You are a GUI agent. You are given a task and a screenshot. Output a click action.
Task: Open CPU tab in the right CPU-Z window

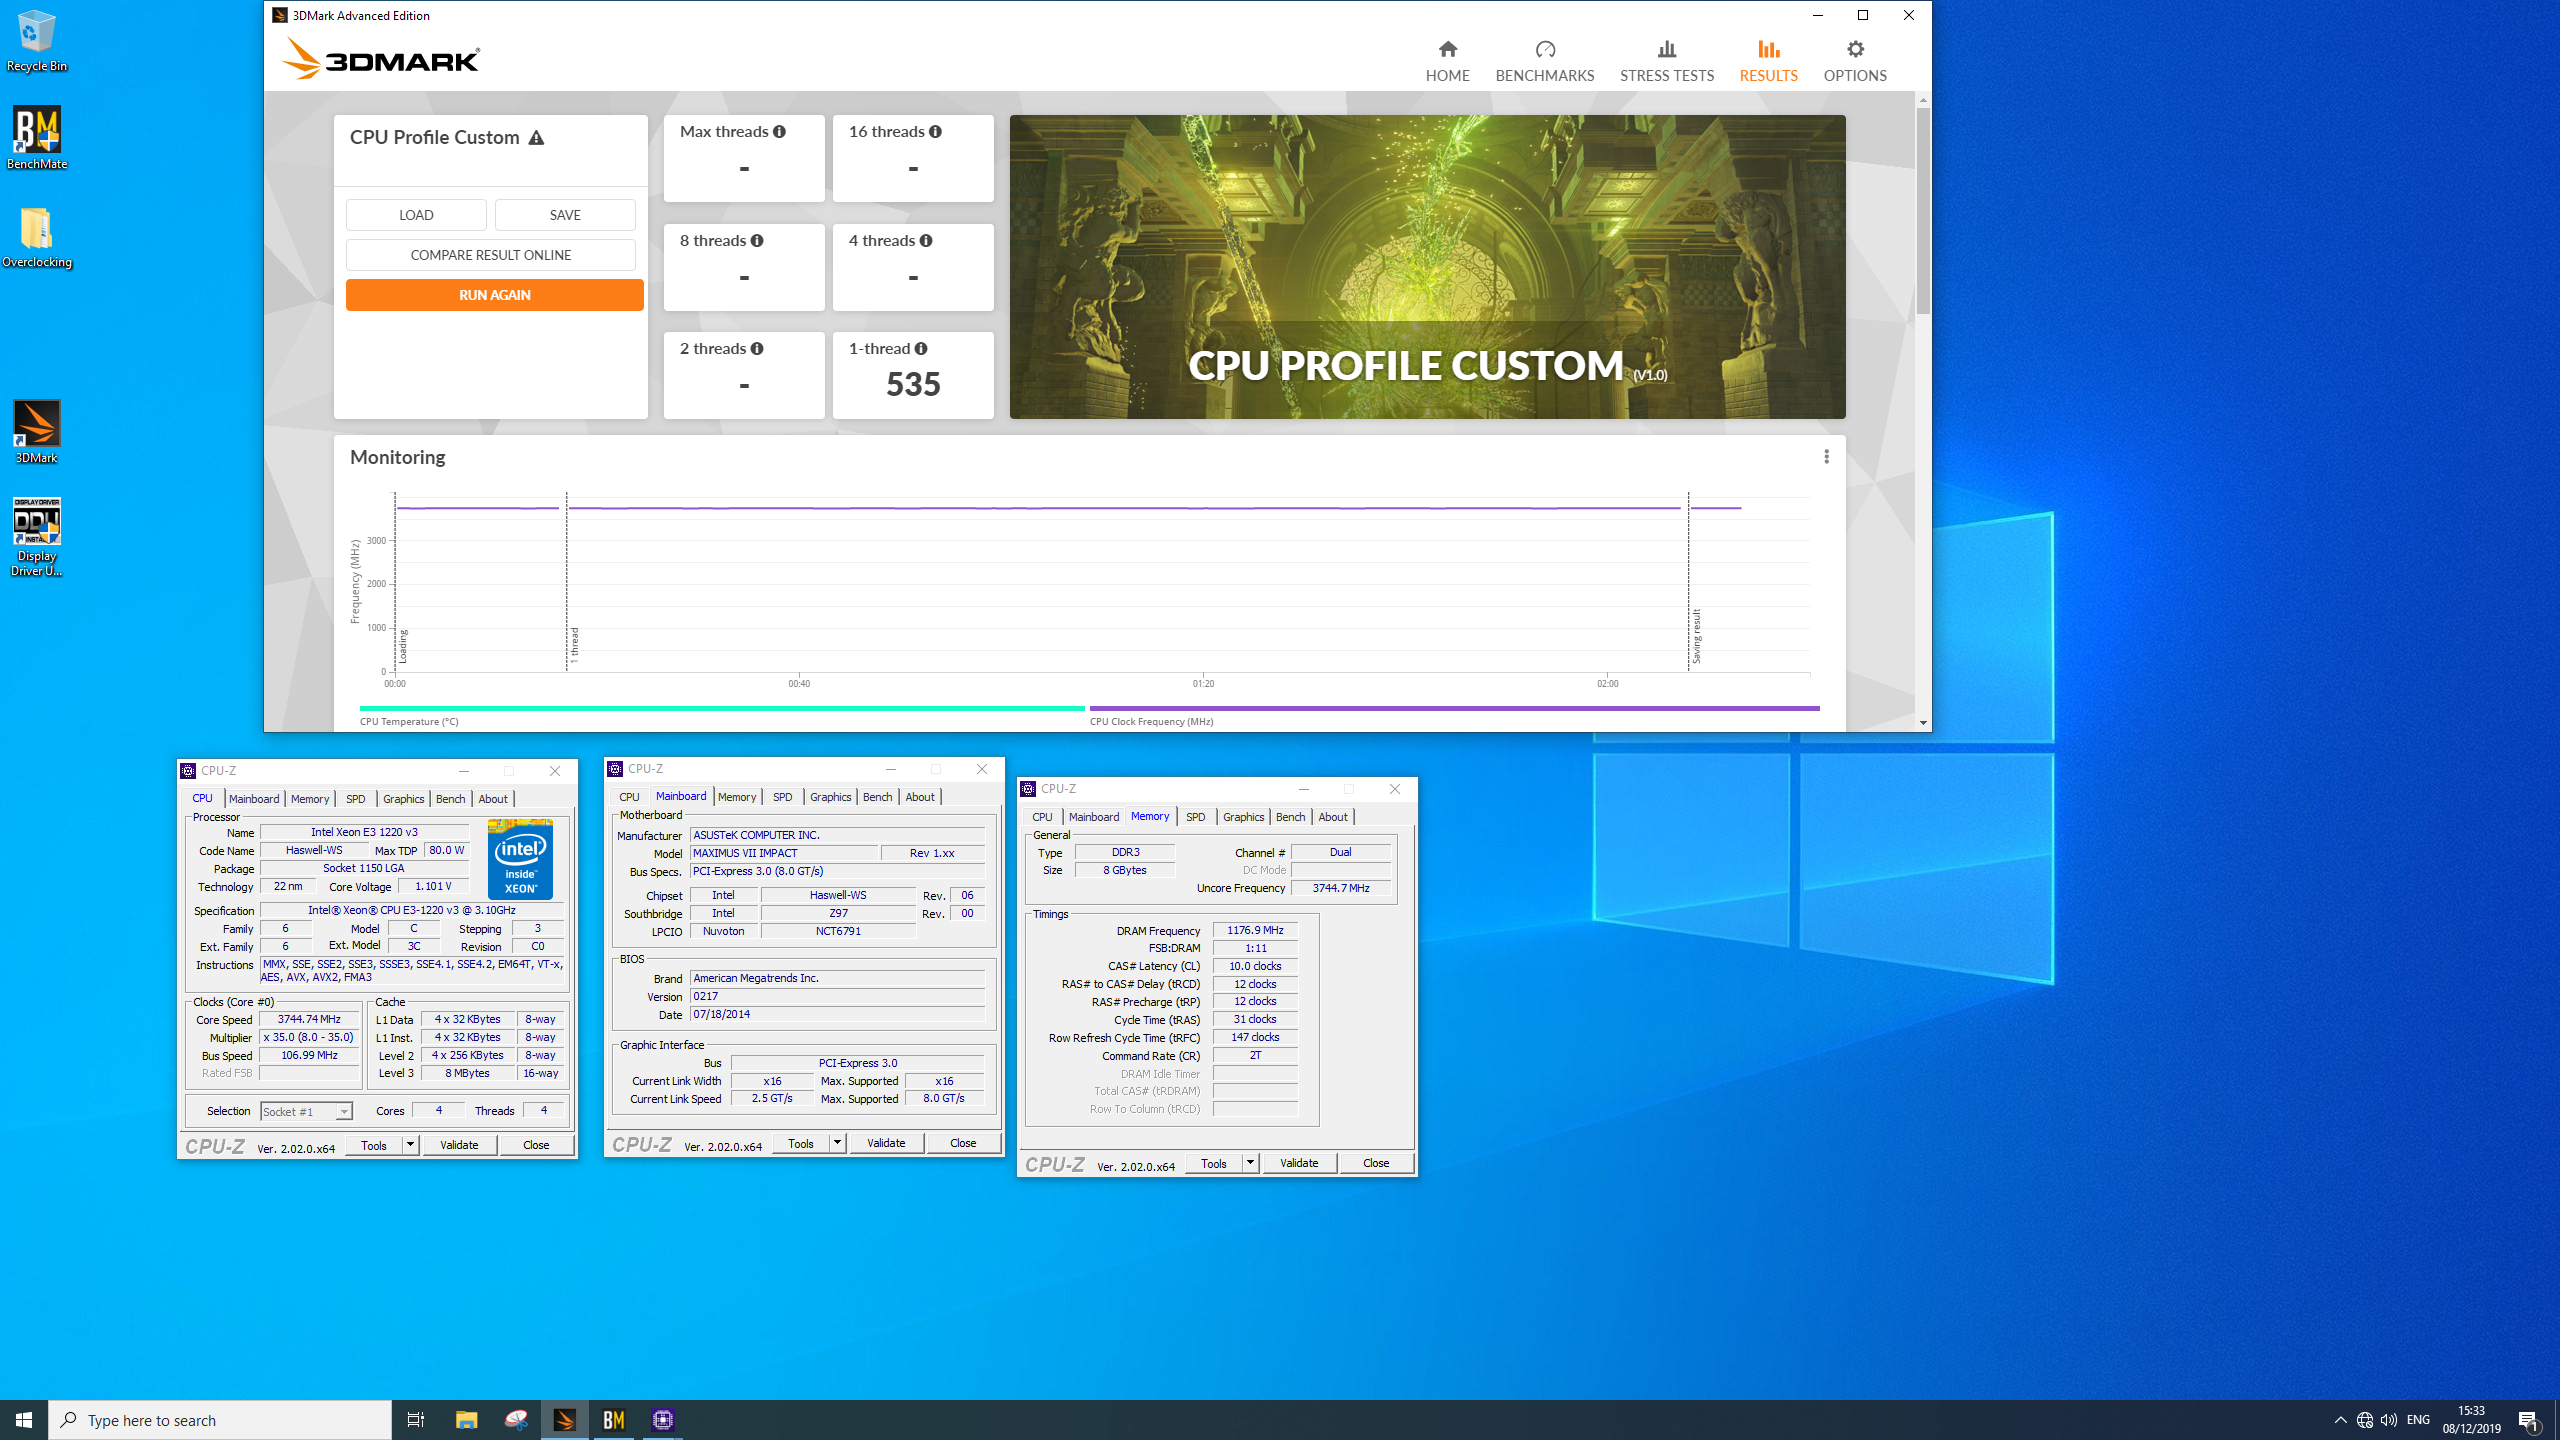[x=1042, y=817]
